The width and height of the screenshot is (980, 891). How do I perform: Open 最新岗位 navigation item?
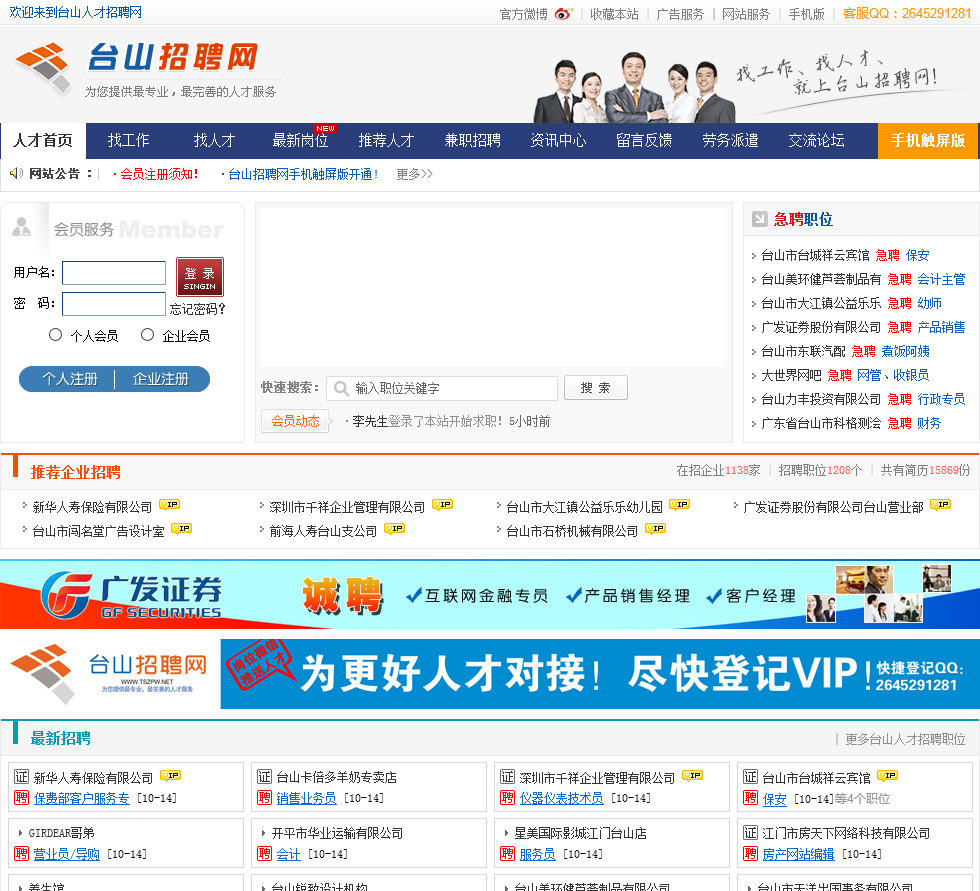click(x=301, y=141)
